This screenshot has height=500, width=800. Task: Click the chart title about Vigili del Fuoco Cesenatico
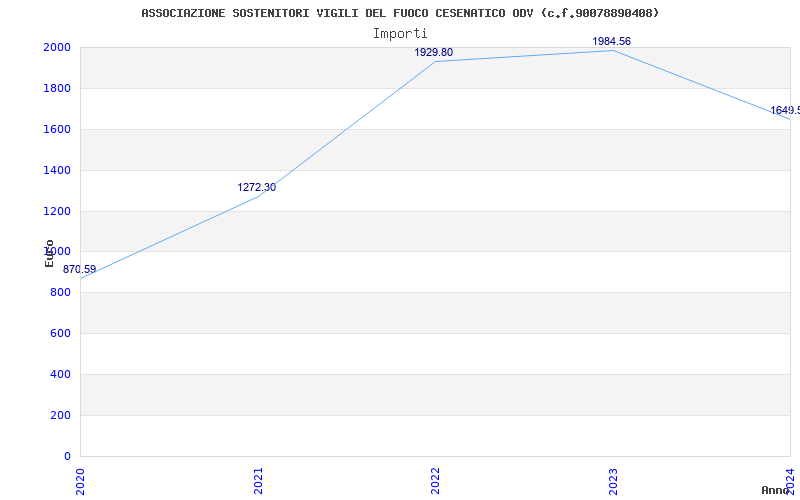coord(400,13)
